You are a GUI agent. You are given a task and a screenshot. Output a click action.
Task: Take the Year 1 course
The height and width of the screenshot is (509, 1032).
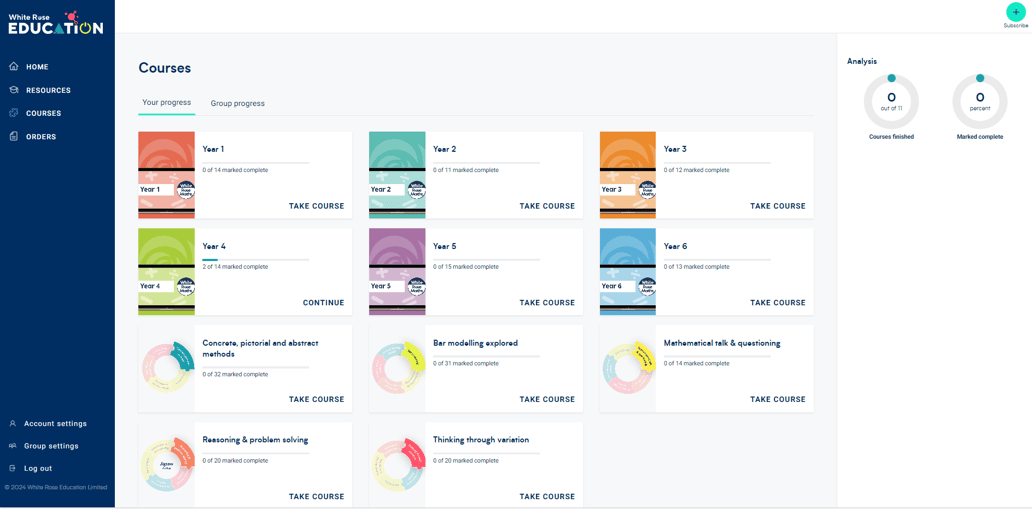[x=317, y=206]
